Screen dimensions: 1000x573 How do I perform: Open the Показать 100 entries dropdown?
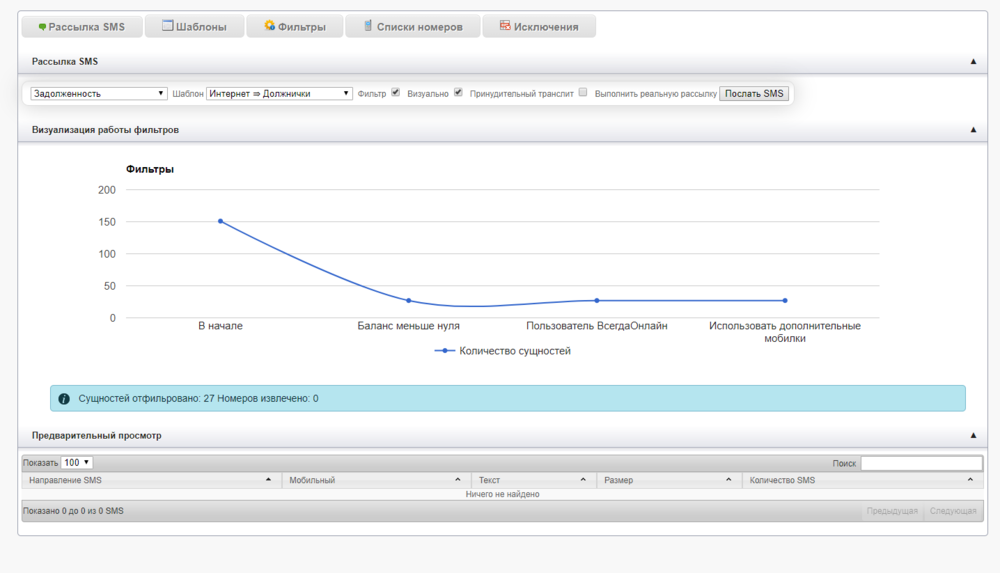coord(77,463)
